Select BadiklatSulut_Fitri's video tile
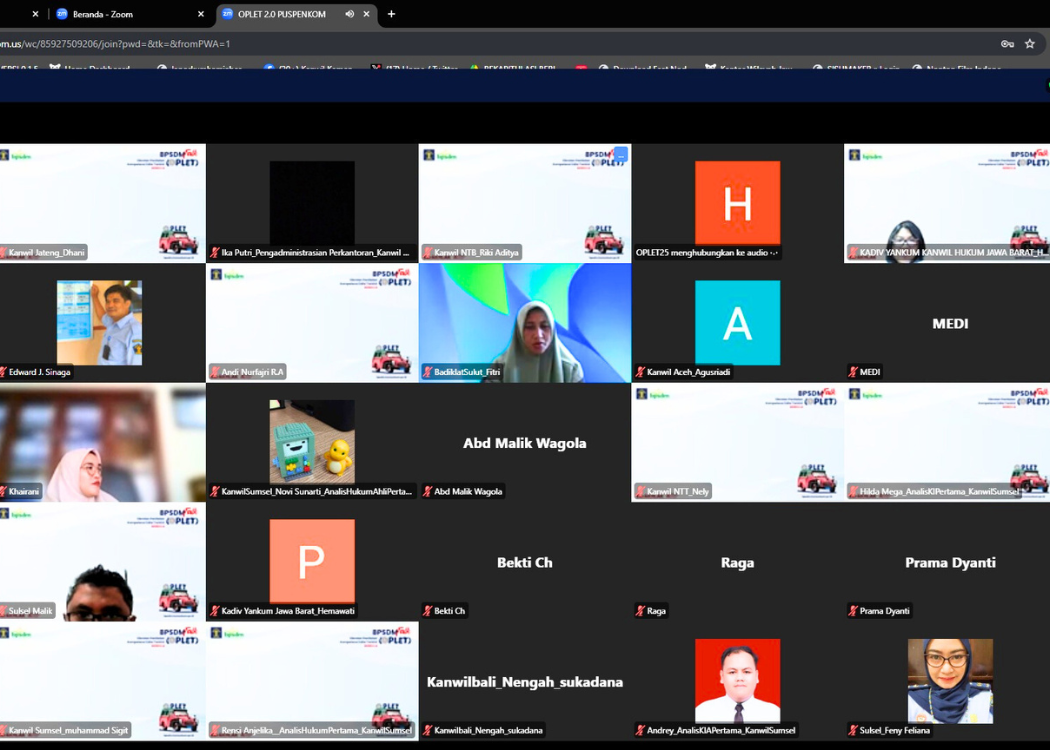Screen dimensions: 1050x750 tap(524, 322)
